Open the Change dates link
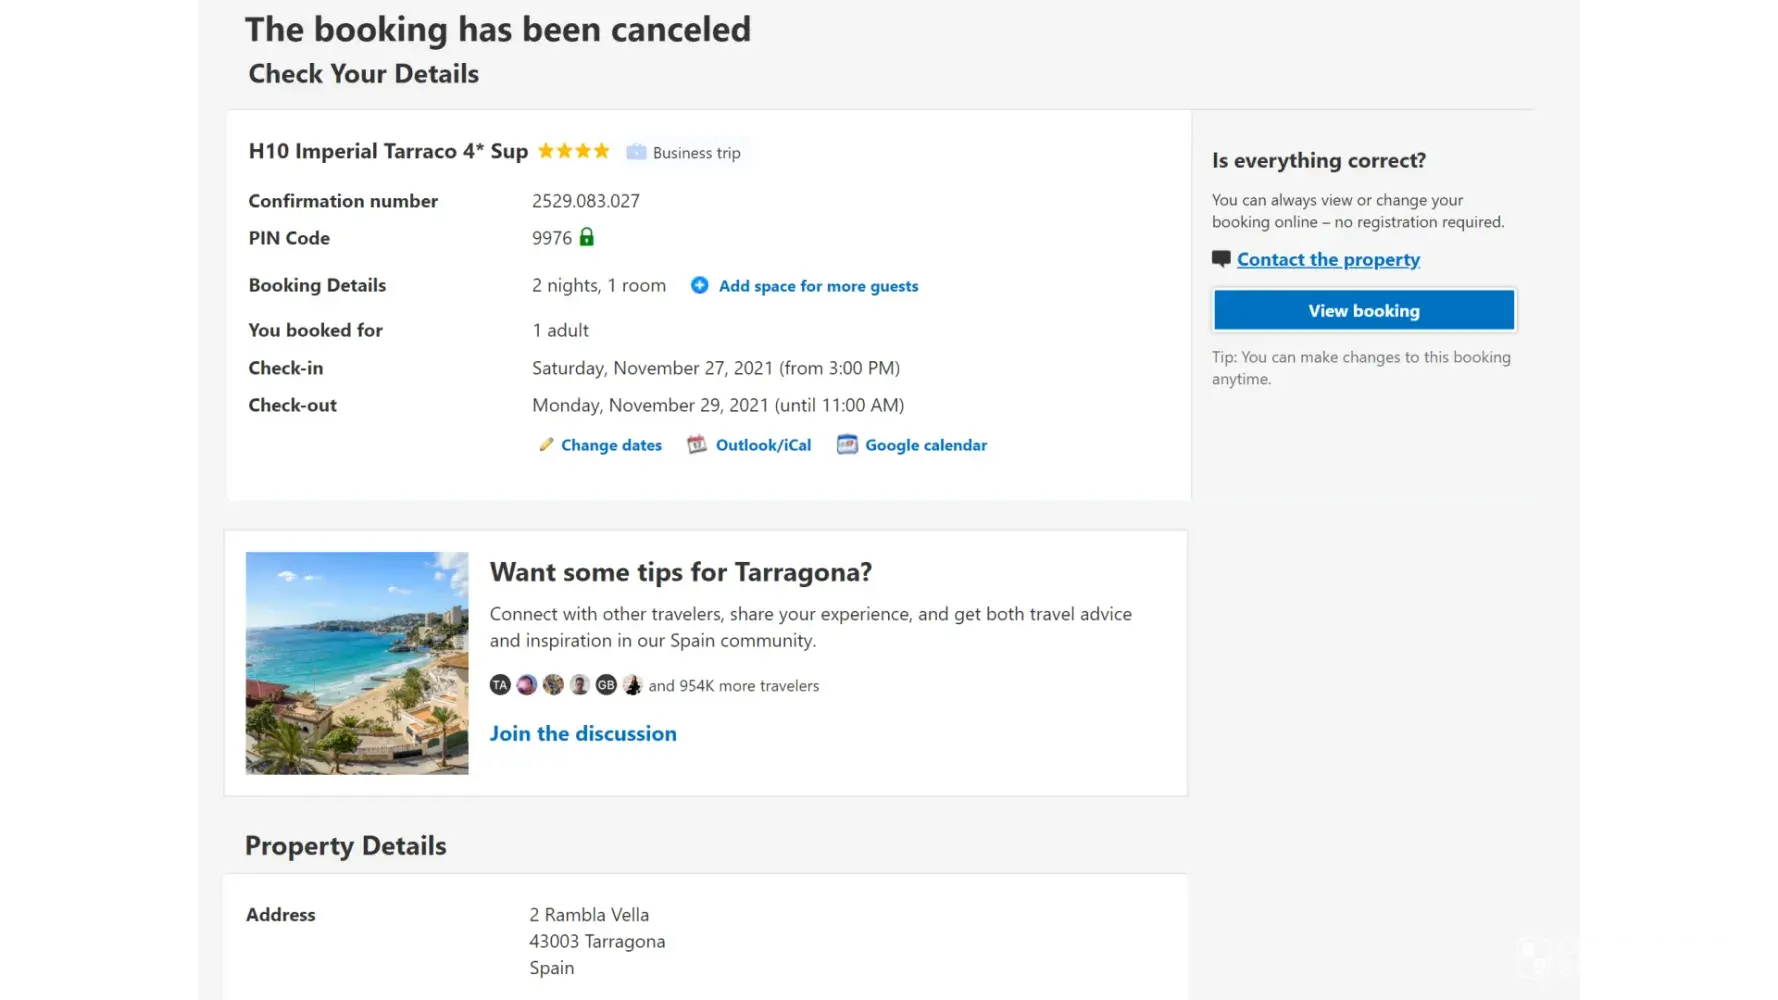This screenshot has height=1000, width=1778. 611,445
